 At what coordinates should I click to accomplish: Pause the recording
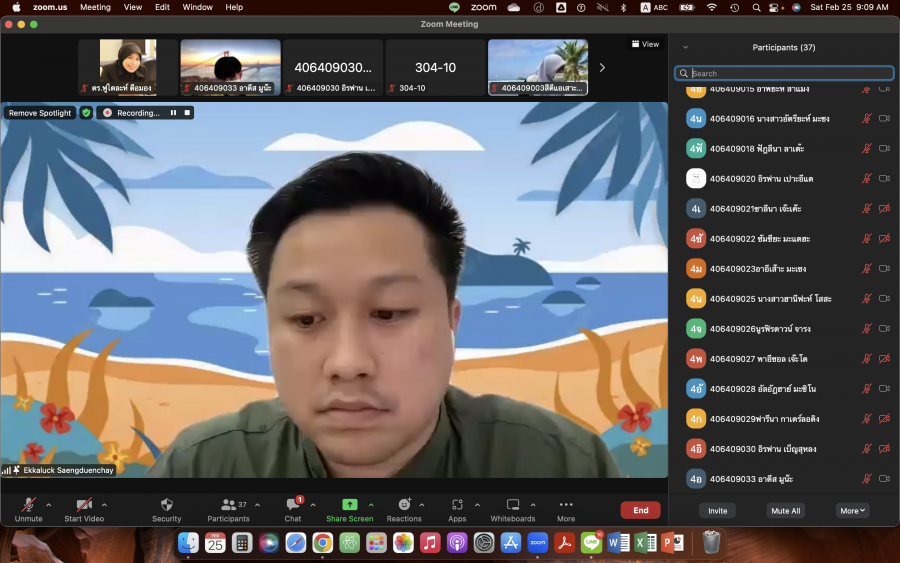point(173,113)
